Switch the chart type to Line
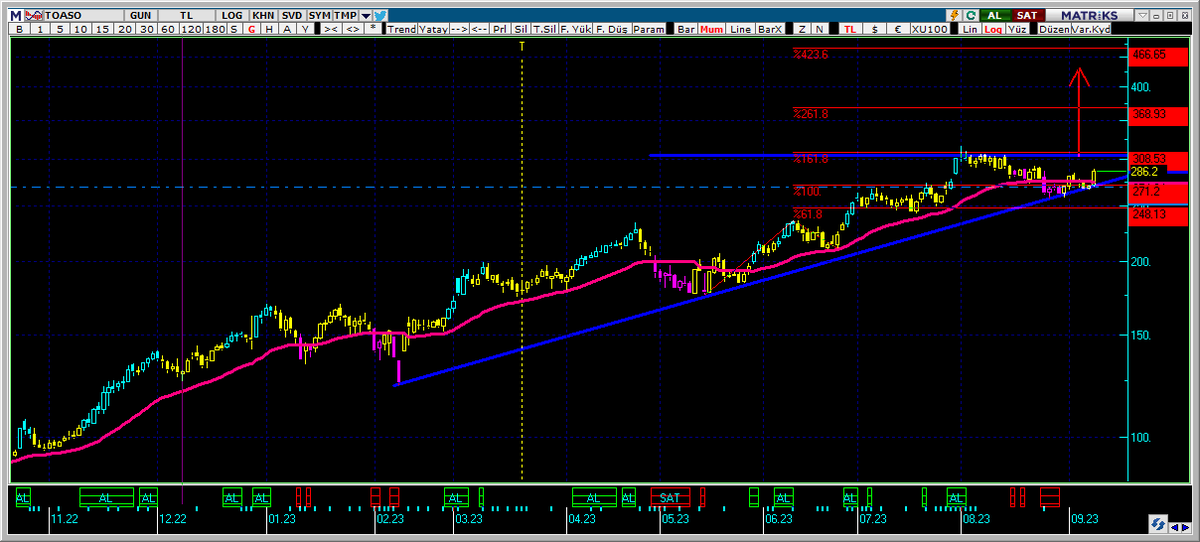 [740, 29]
